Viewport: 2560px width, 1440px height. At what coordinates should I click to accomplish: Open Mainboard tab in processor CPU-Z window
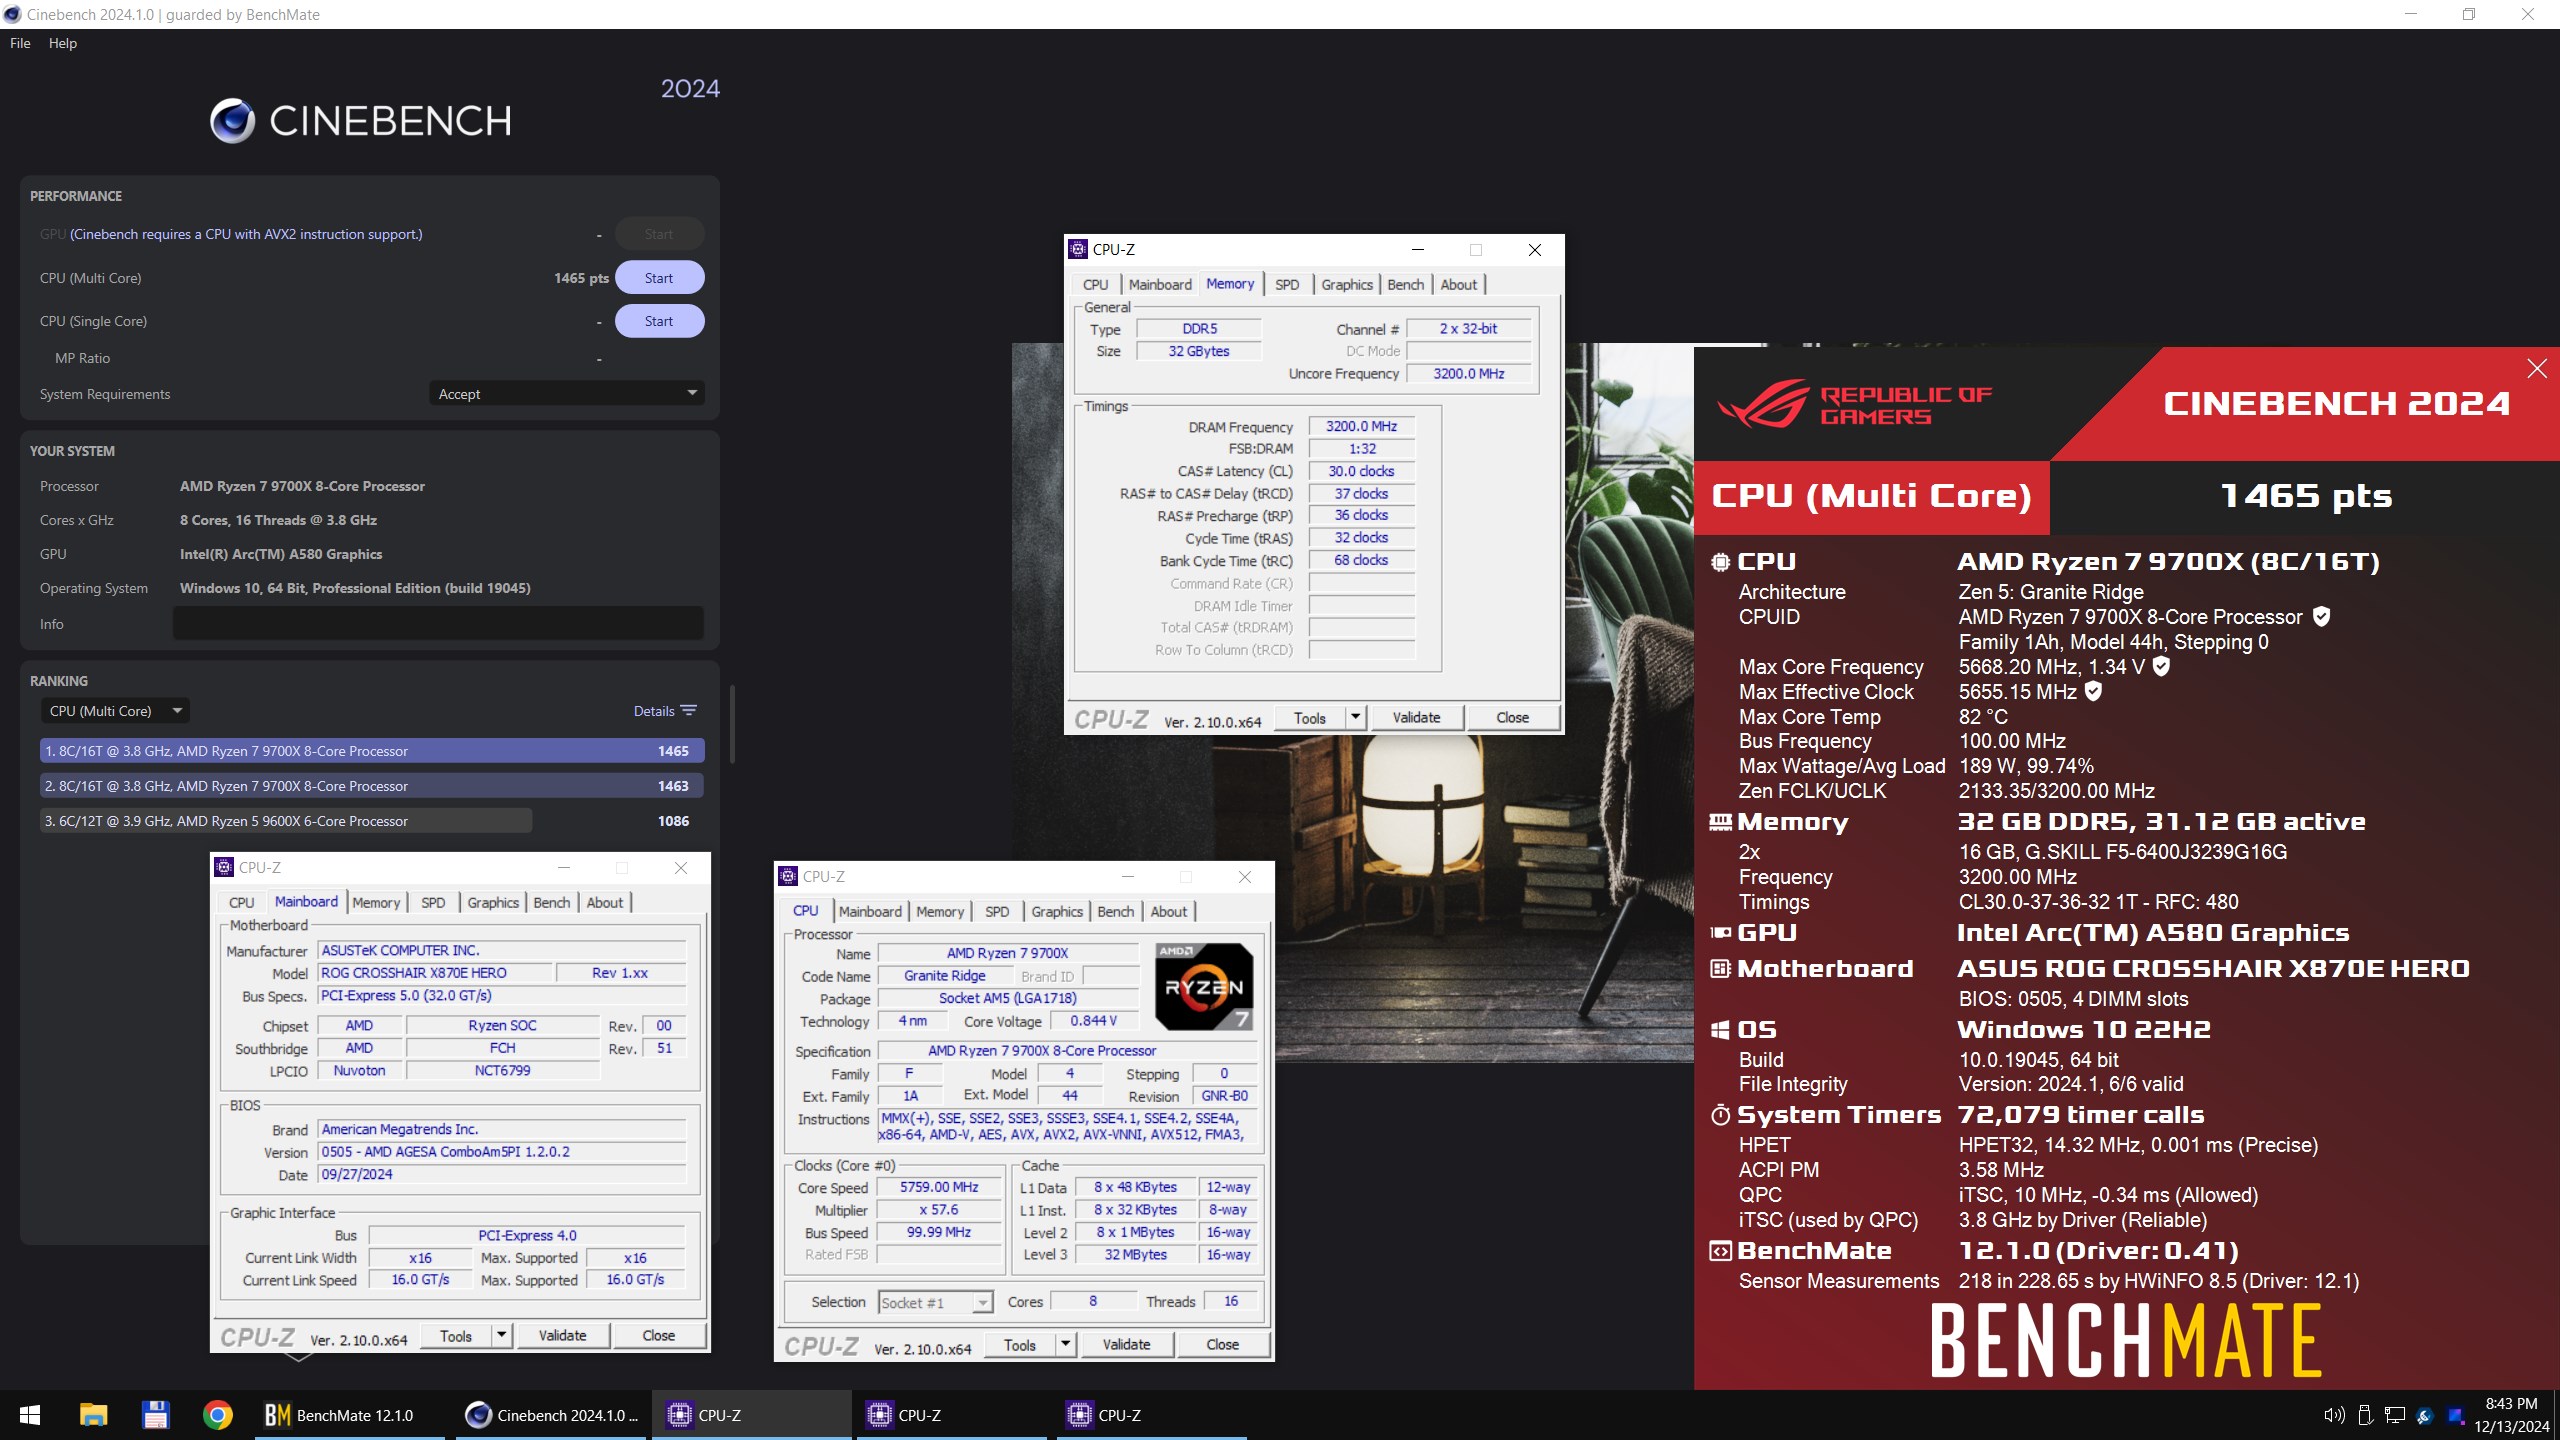(x=870, y=912)
